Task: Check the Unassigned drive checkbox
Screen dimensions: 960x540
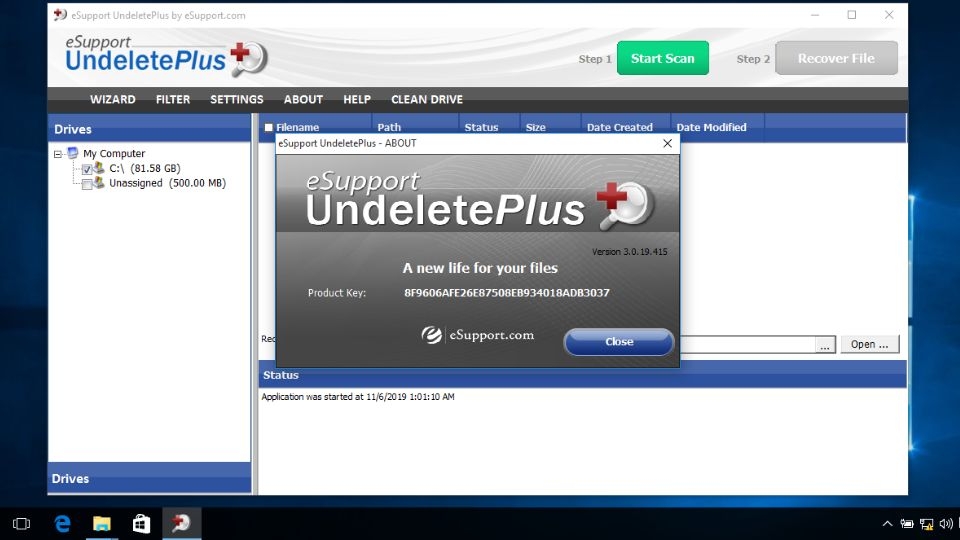Action: [x=87, y=184]
